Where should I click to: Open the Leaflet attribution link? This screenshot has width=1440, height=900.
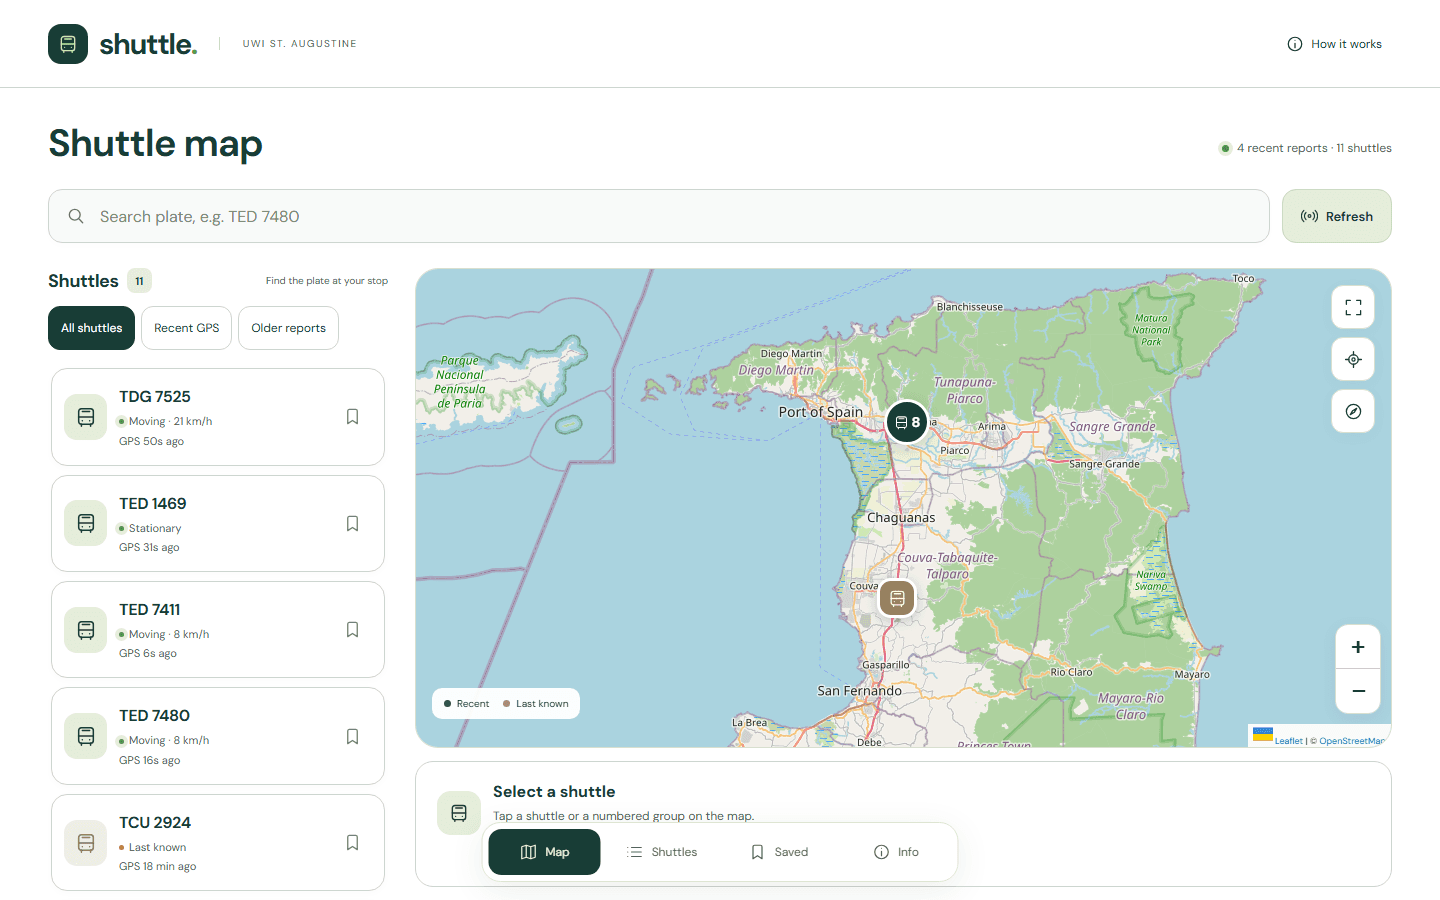(x=1288, y=741)
